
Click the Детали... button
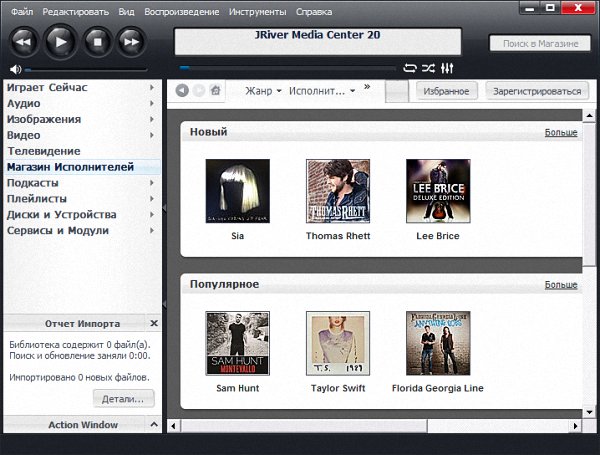(124, 398)
